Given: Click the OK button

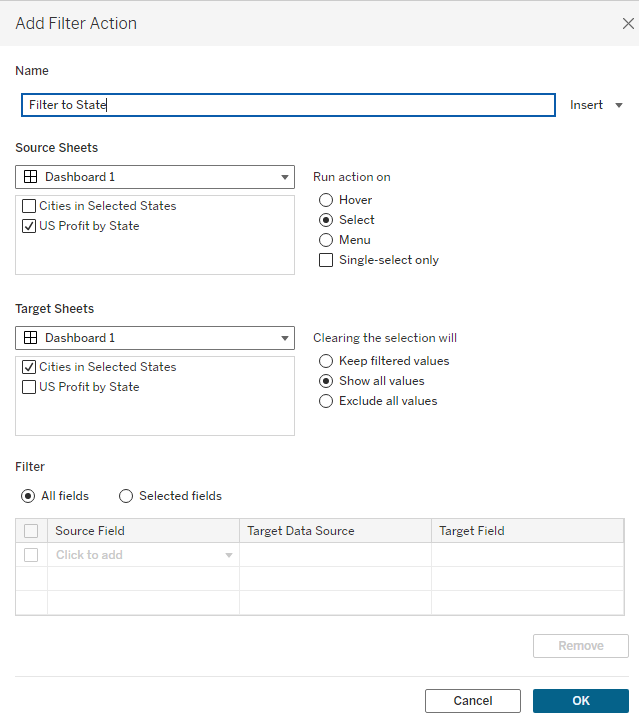Looking at the screenshot, I should click(581, 701).
